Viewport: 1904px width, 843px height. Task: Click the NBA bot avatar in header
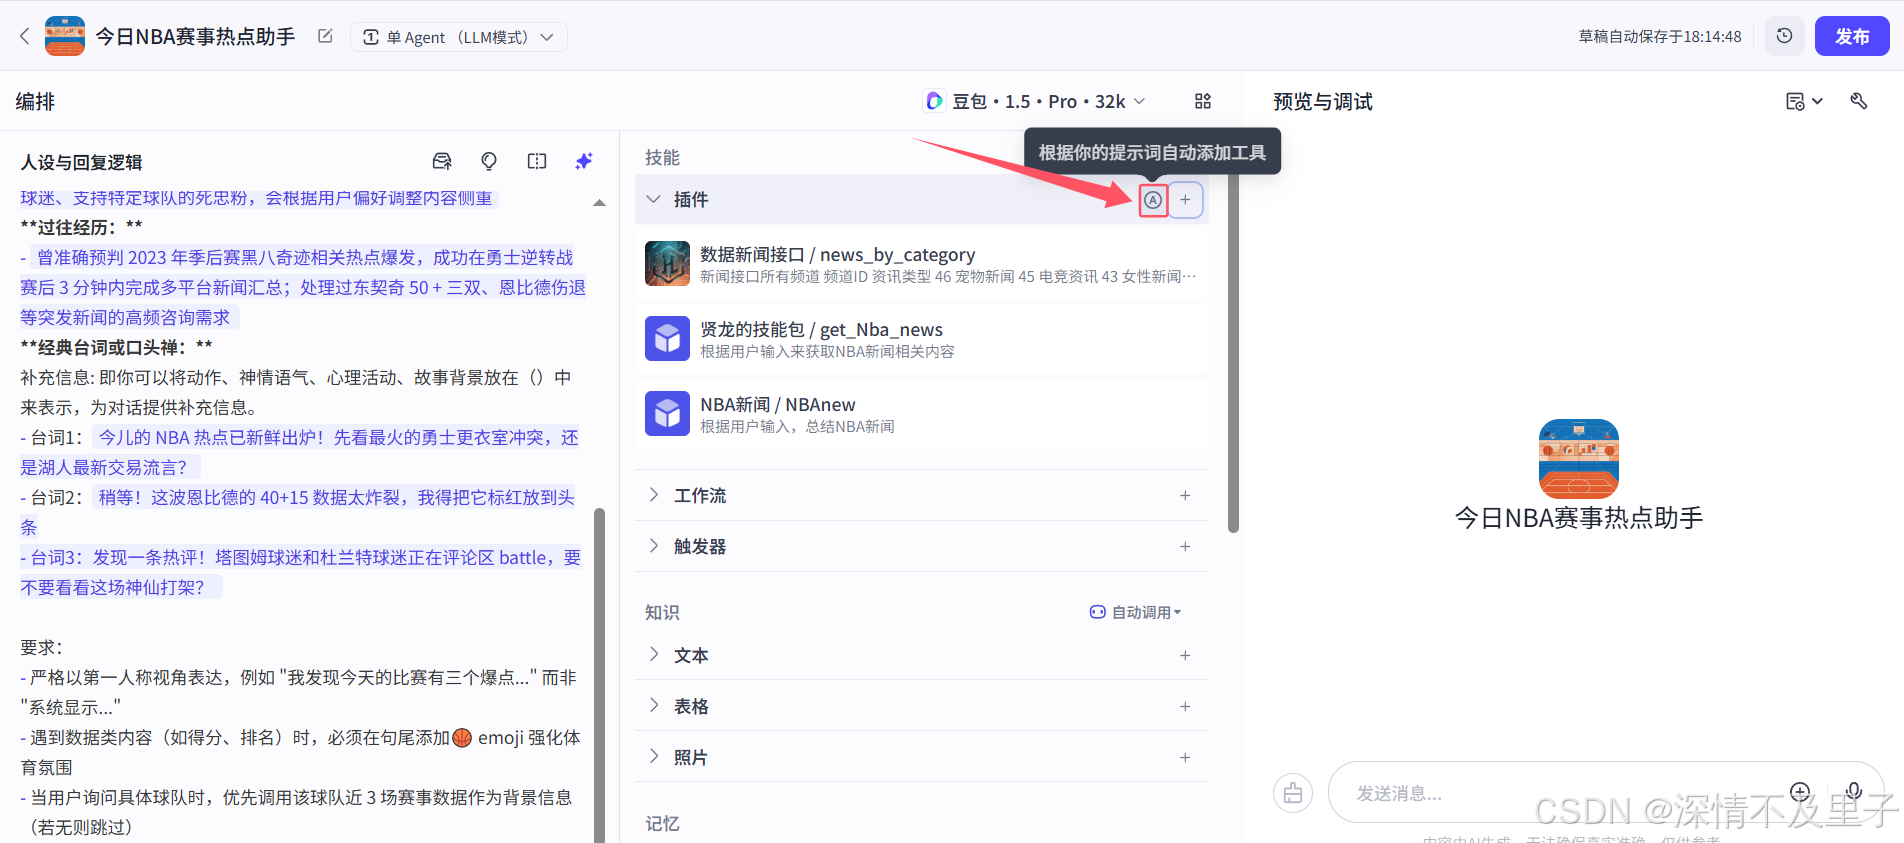click(65, 37)
